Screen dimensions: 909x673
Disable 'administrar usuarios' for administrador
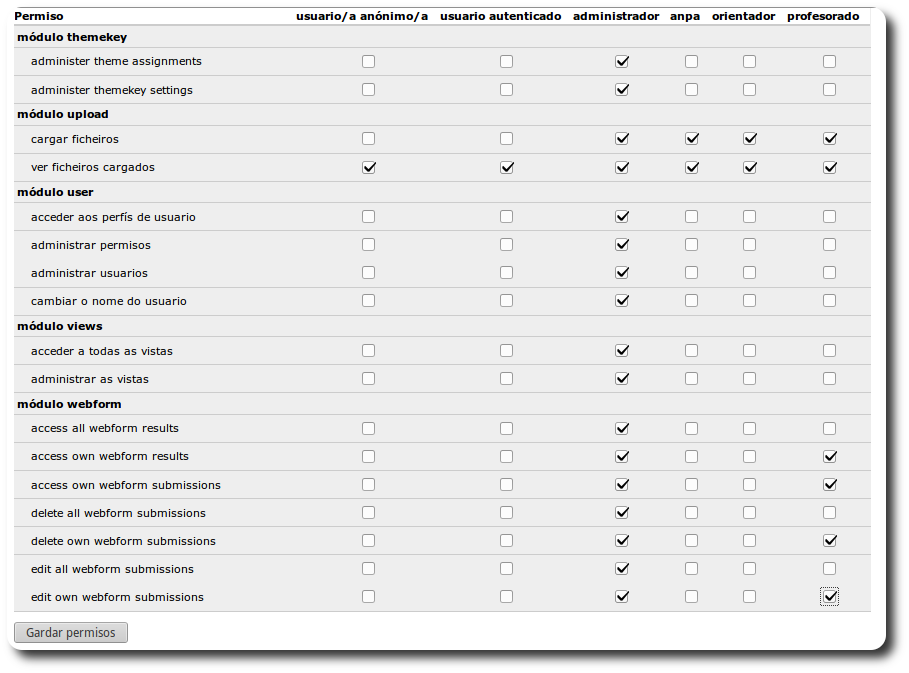(x=622, y=272)
